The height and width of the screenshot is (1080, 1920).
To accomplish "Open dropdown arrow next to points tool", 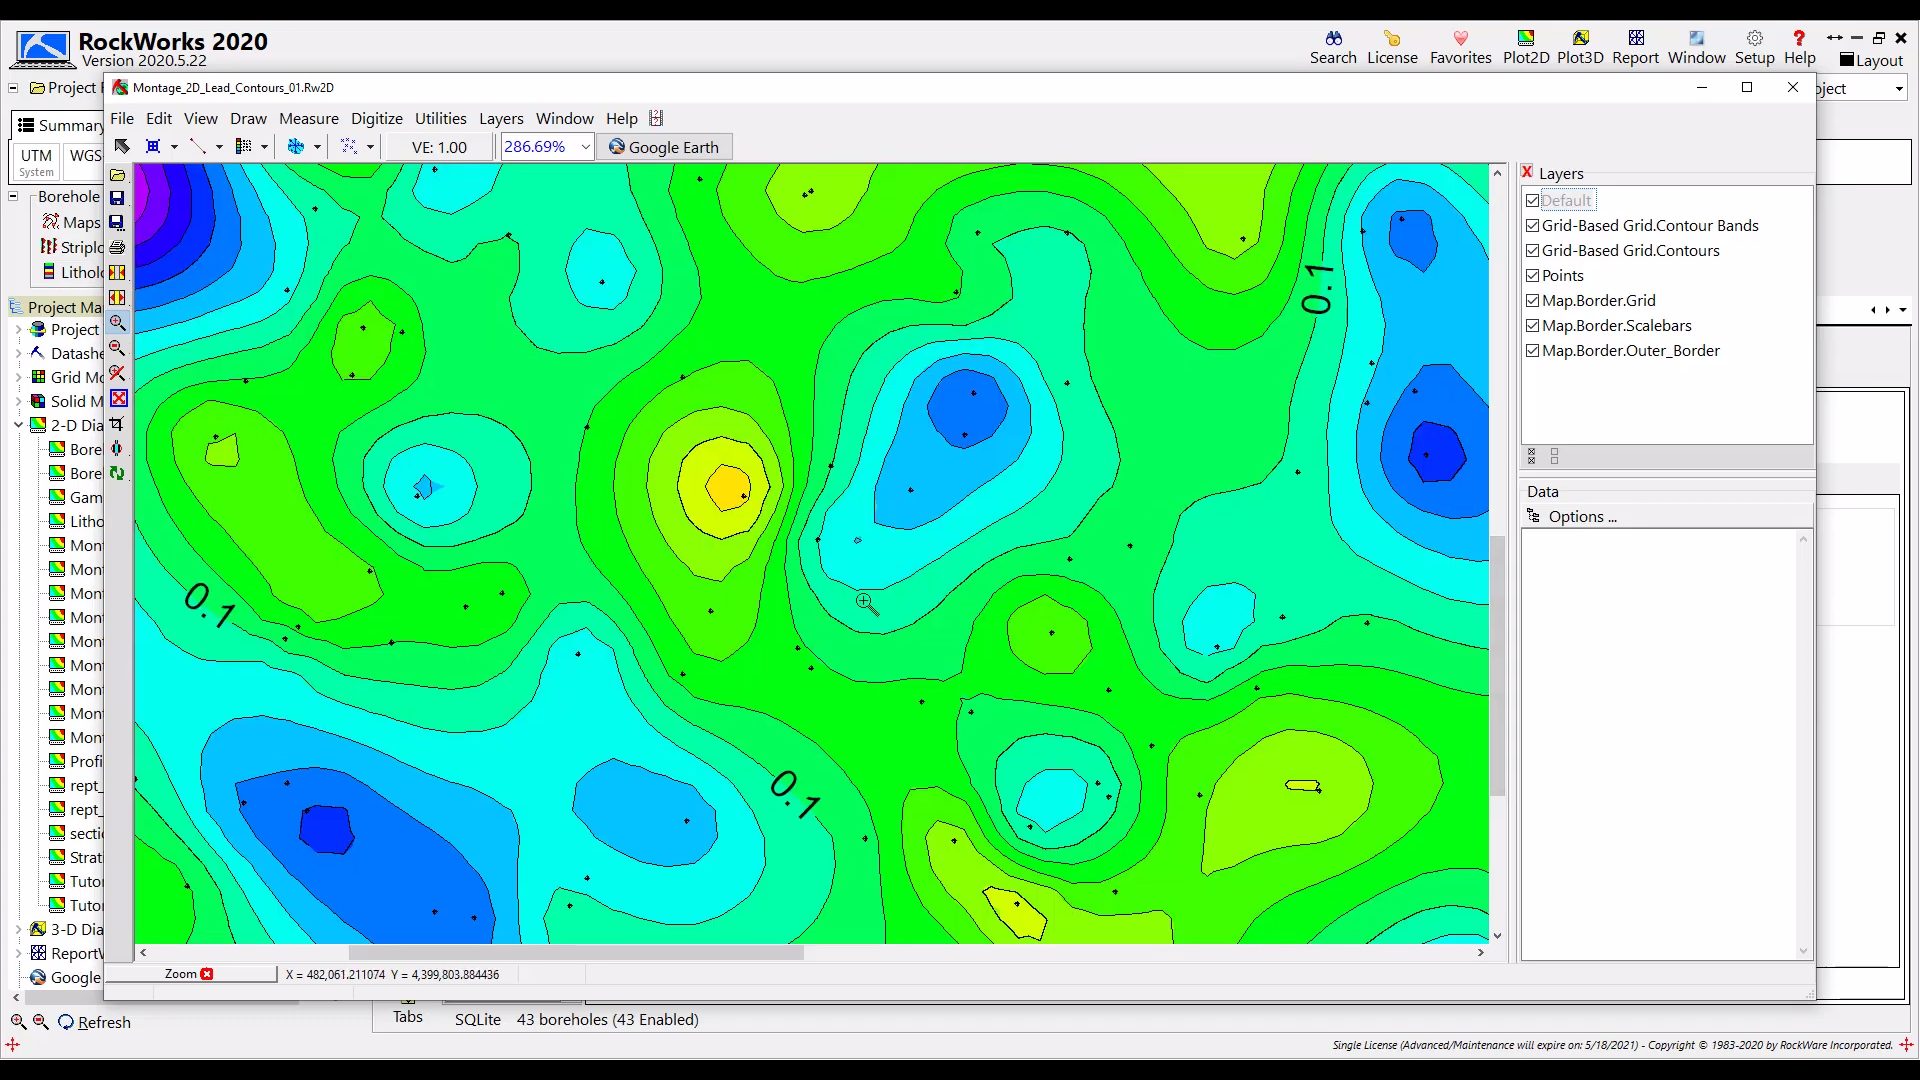I will tap(370, 147).
